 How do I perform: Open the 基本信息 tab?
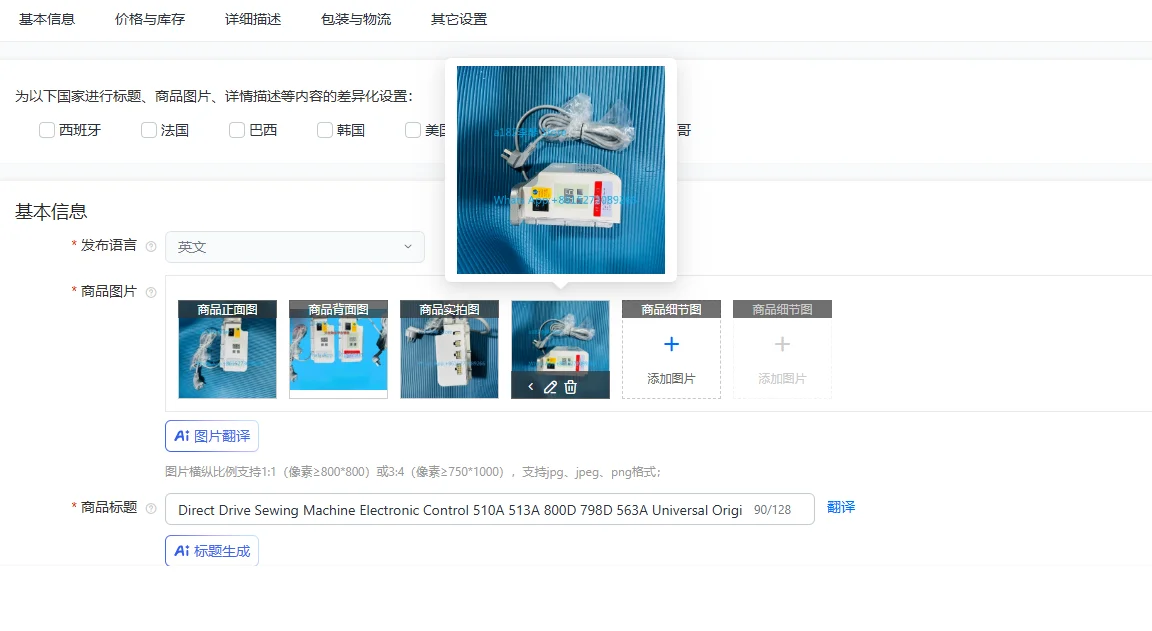coord(47,20)
